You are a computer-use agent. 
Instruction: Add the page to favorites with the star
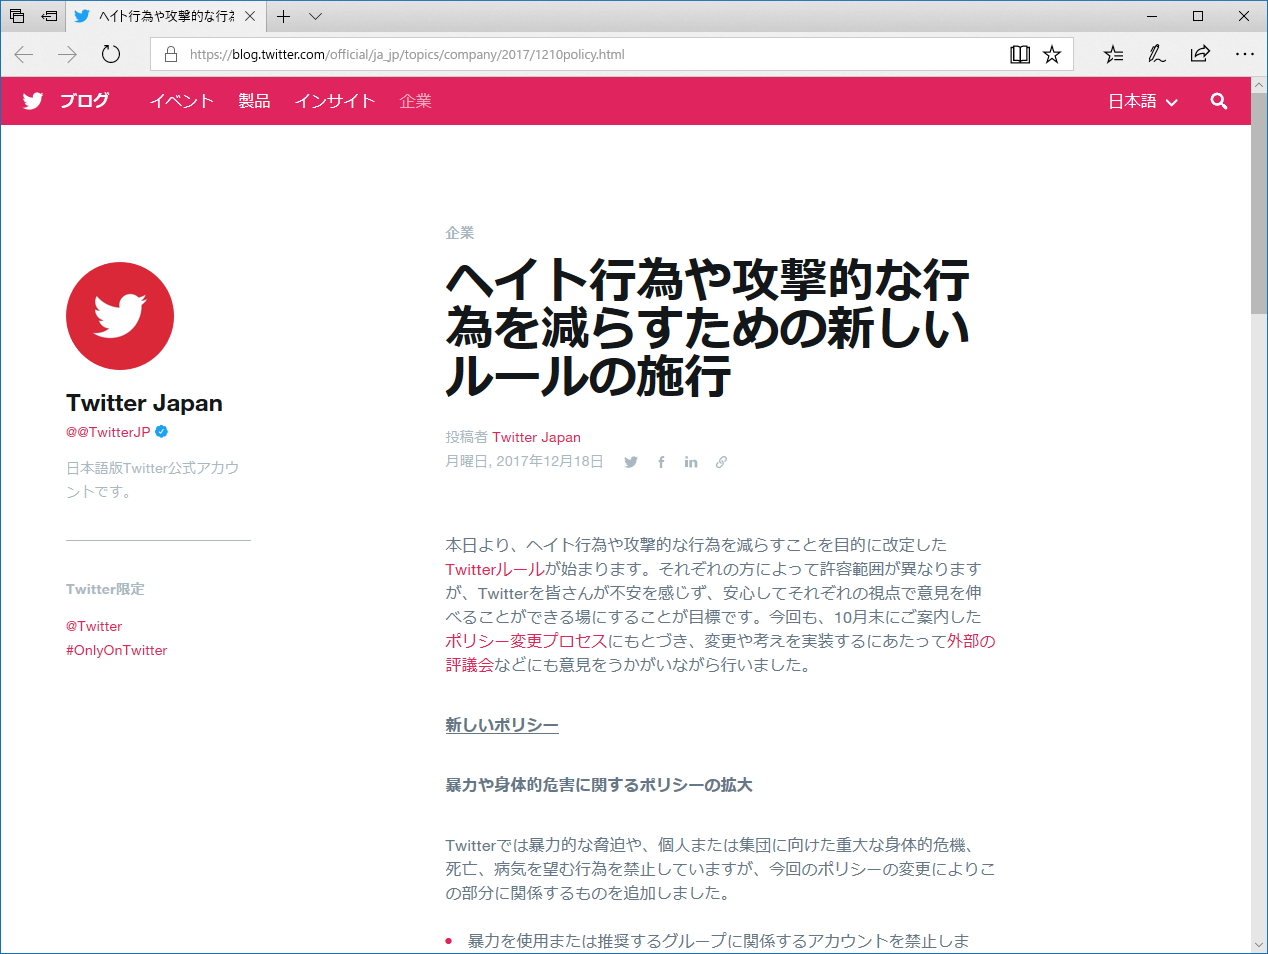(1052, 54)
